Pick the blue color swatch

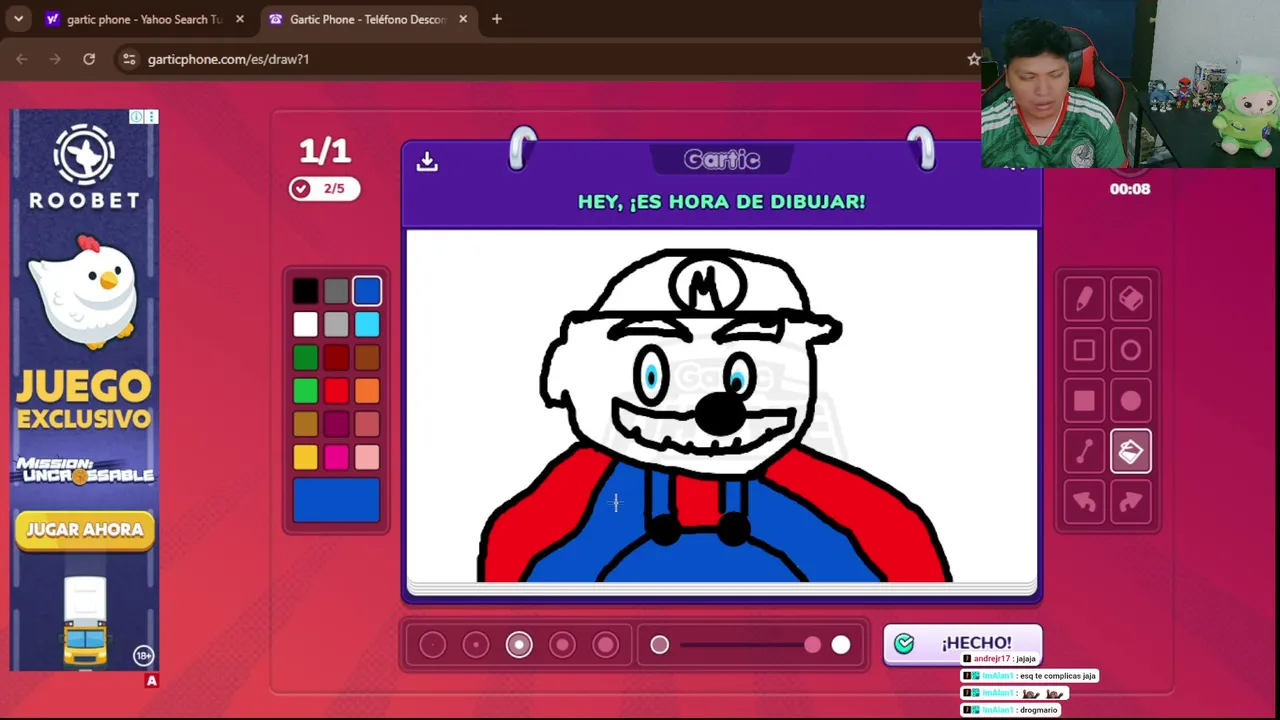[367, 291]
